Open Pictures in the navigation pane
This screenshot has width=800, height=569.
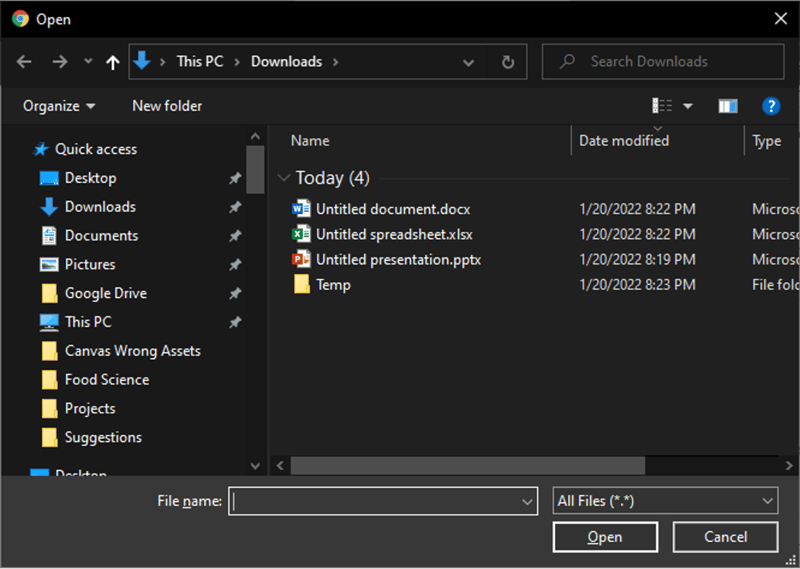coord(90,264)
